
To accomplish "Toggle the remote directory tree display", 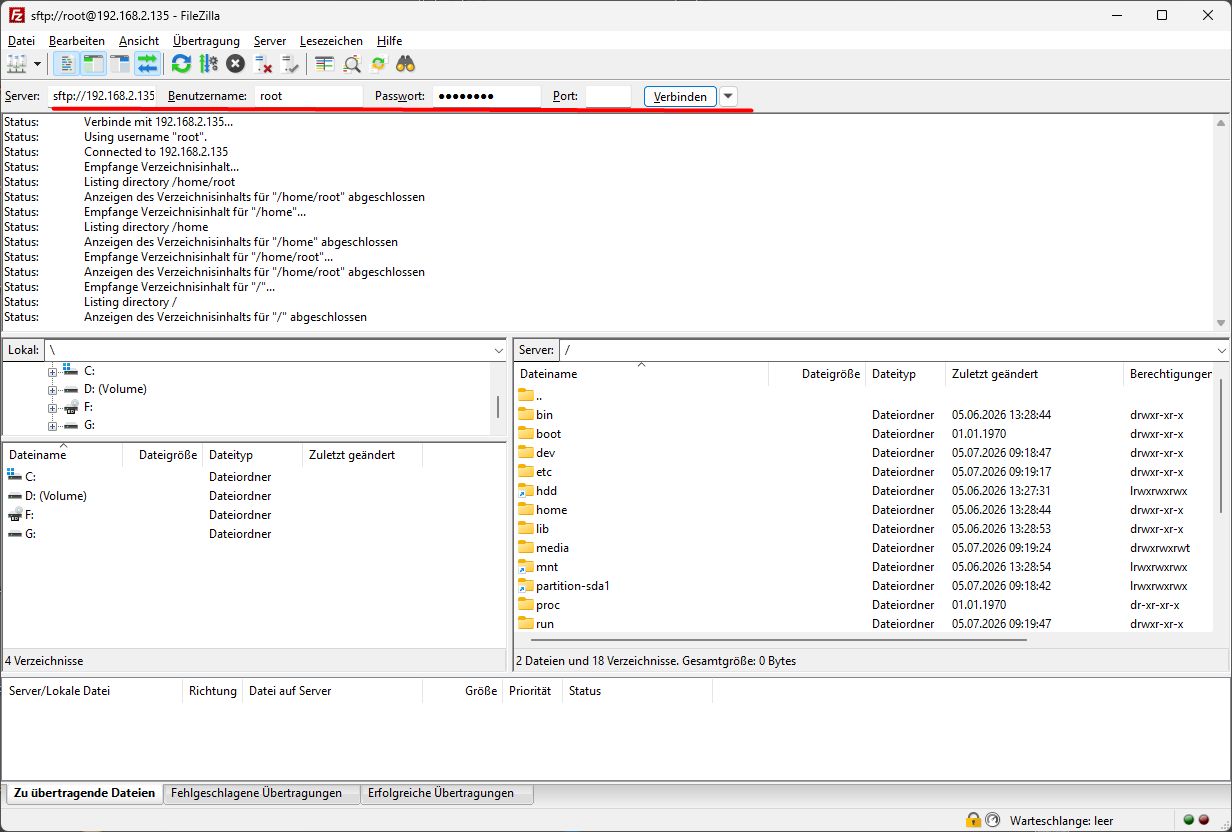I will (121, 64).
